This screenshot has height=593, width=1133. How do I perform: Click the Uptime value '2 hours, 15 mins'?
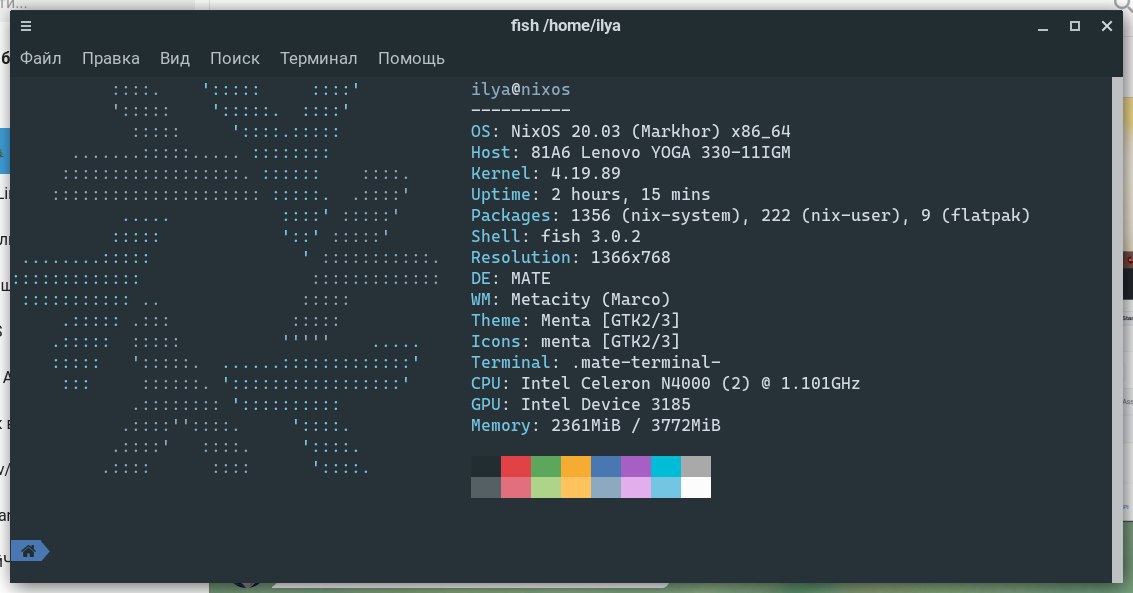point(631,194)
